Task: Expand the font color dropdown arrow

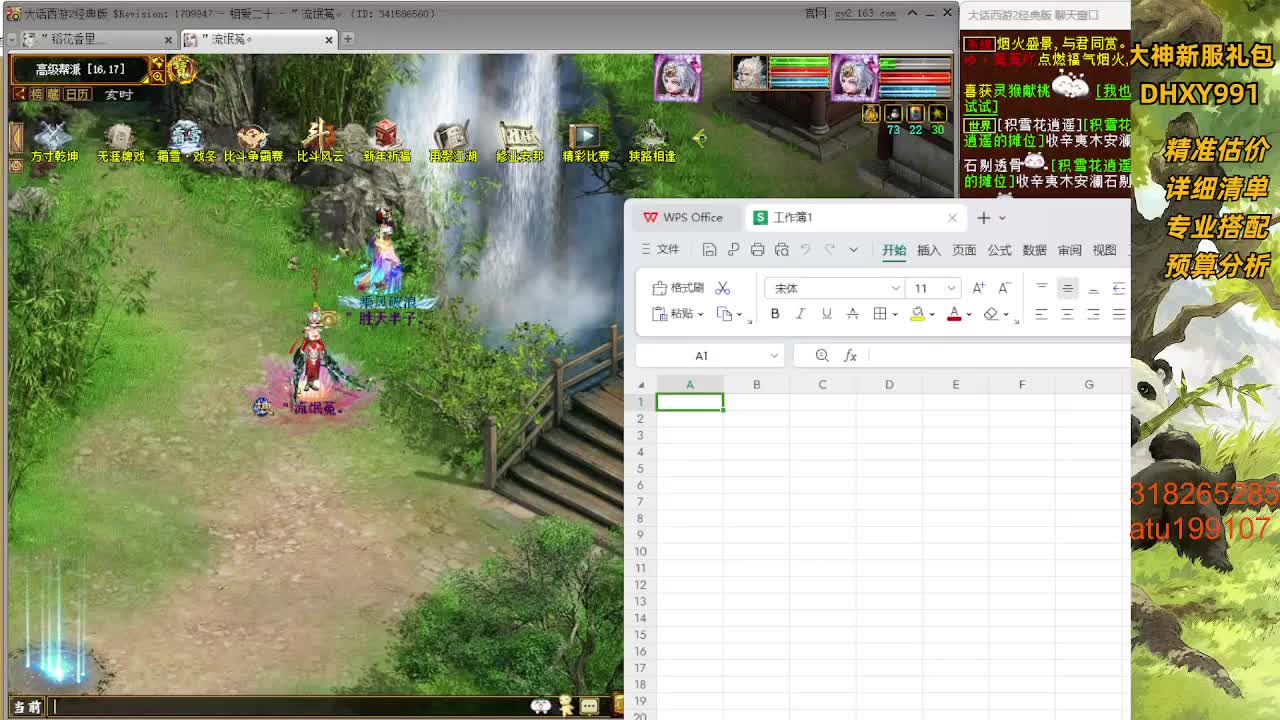Action: point(969,315)
